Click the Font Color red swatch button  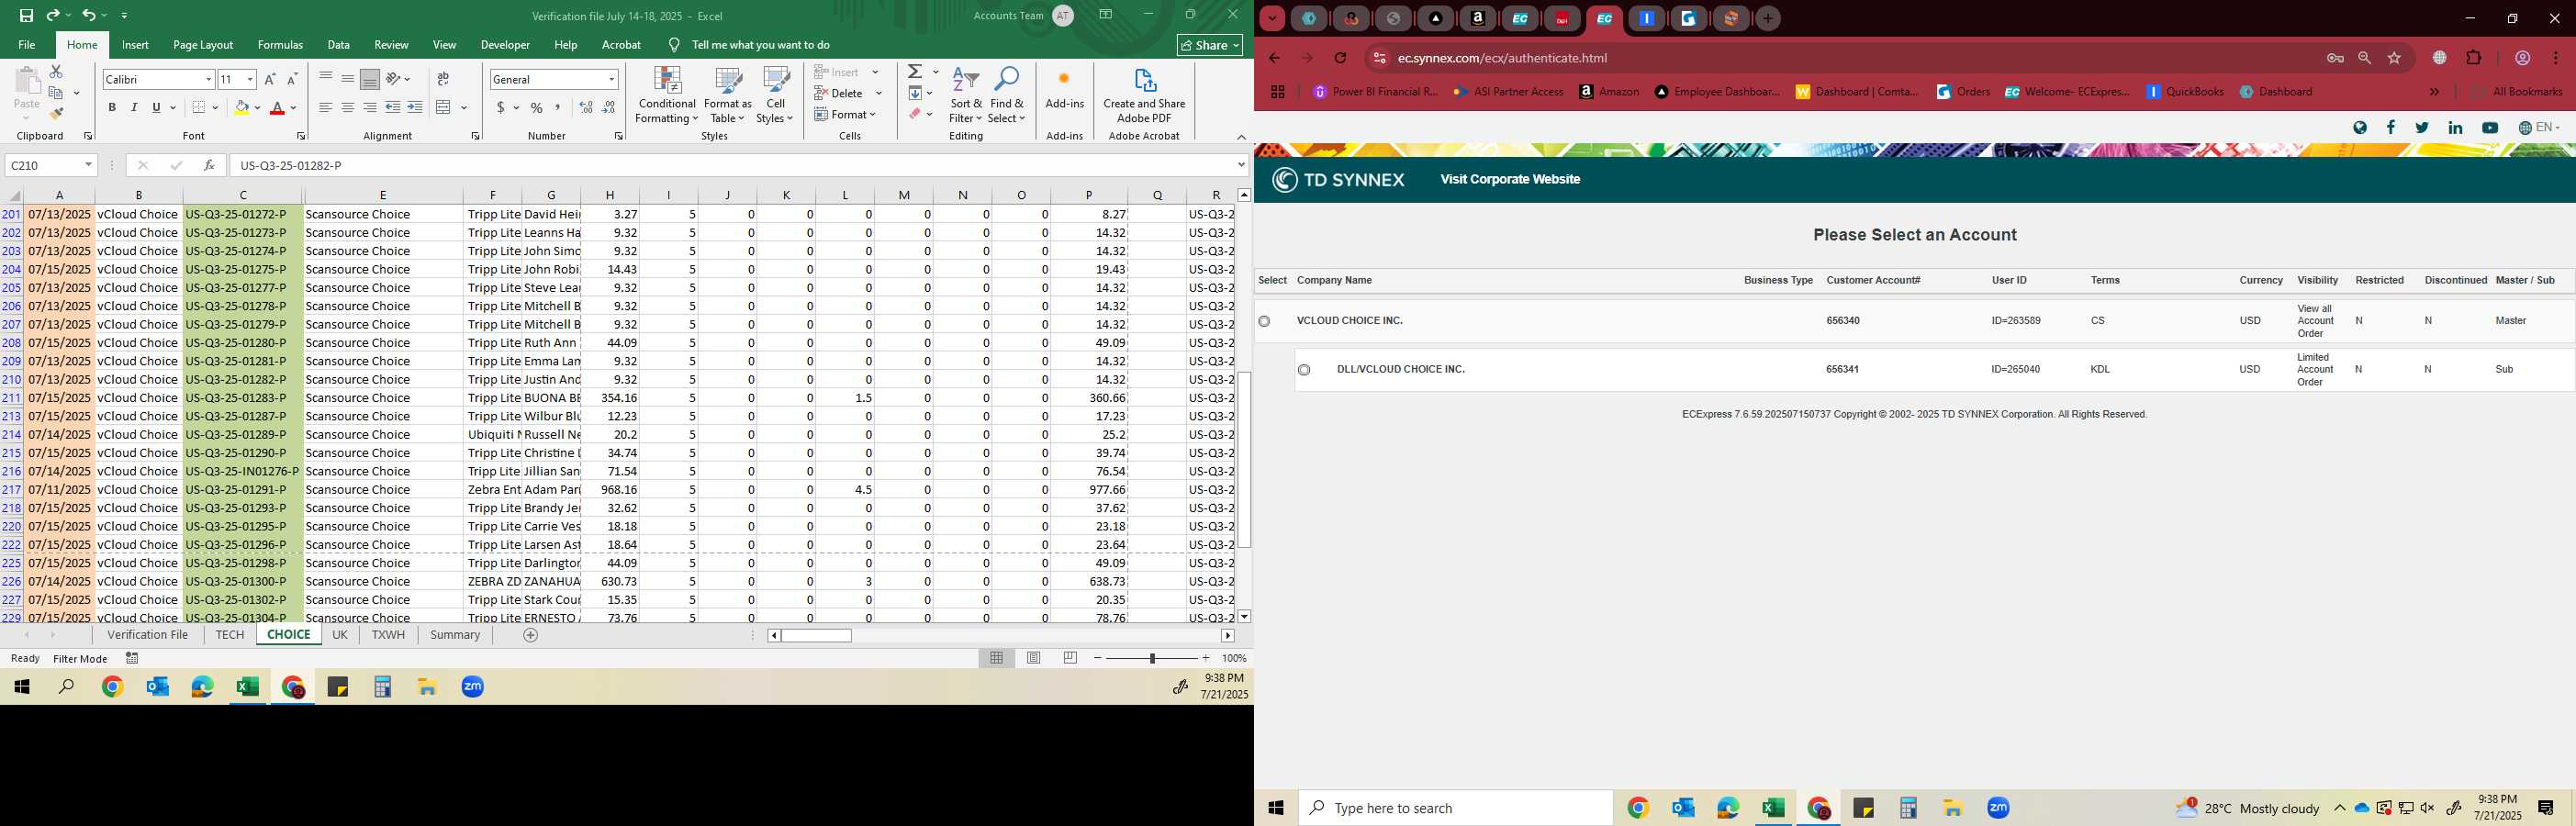tap(277, 107)
